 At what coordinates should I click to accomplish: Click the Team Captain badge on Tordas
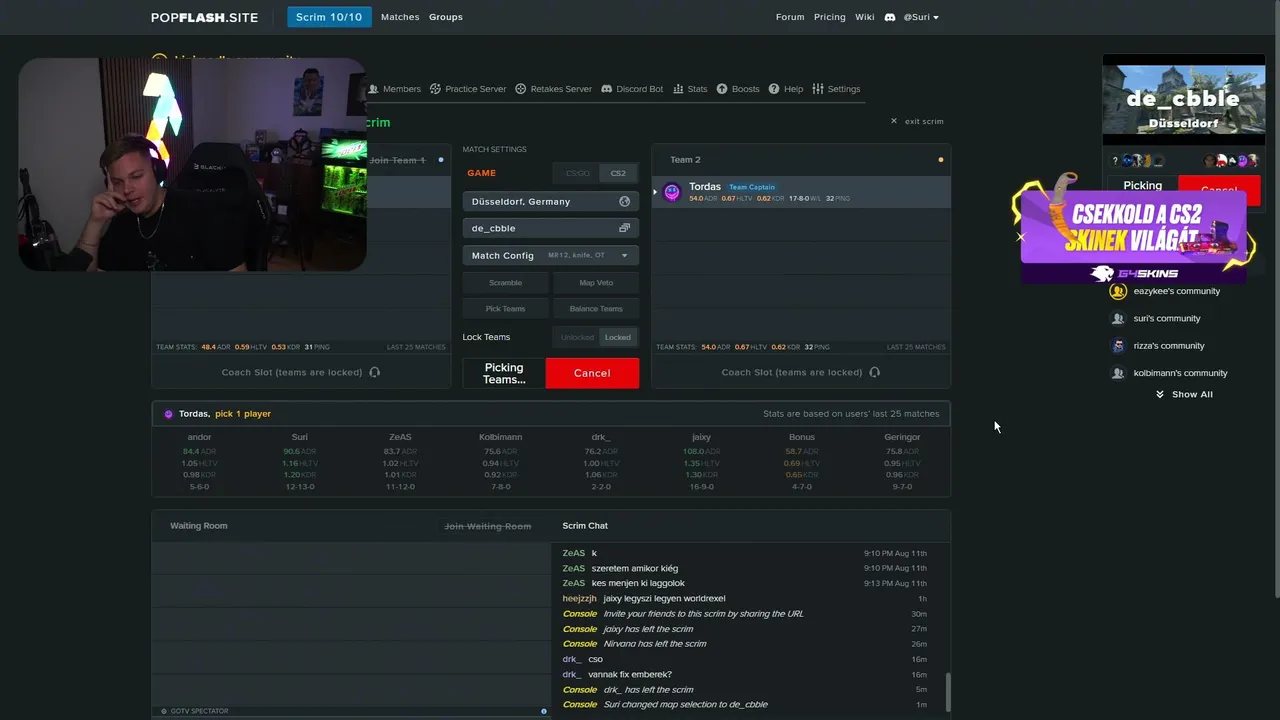pyautogui.click(x=752, y=187)
